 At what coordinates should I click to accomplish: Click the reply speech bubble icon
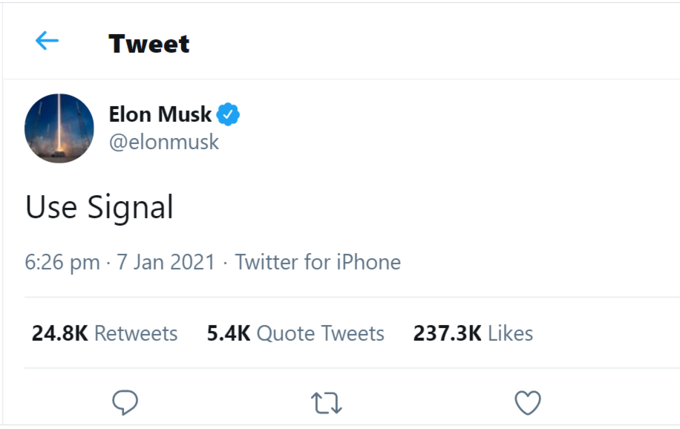(125, 402)
